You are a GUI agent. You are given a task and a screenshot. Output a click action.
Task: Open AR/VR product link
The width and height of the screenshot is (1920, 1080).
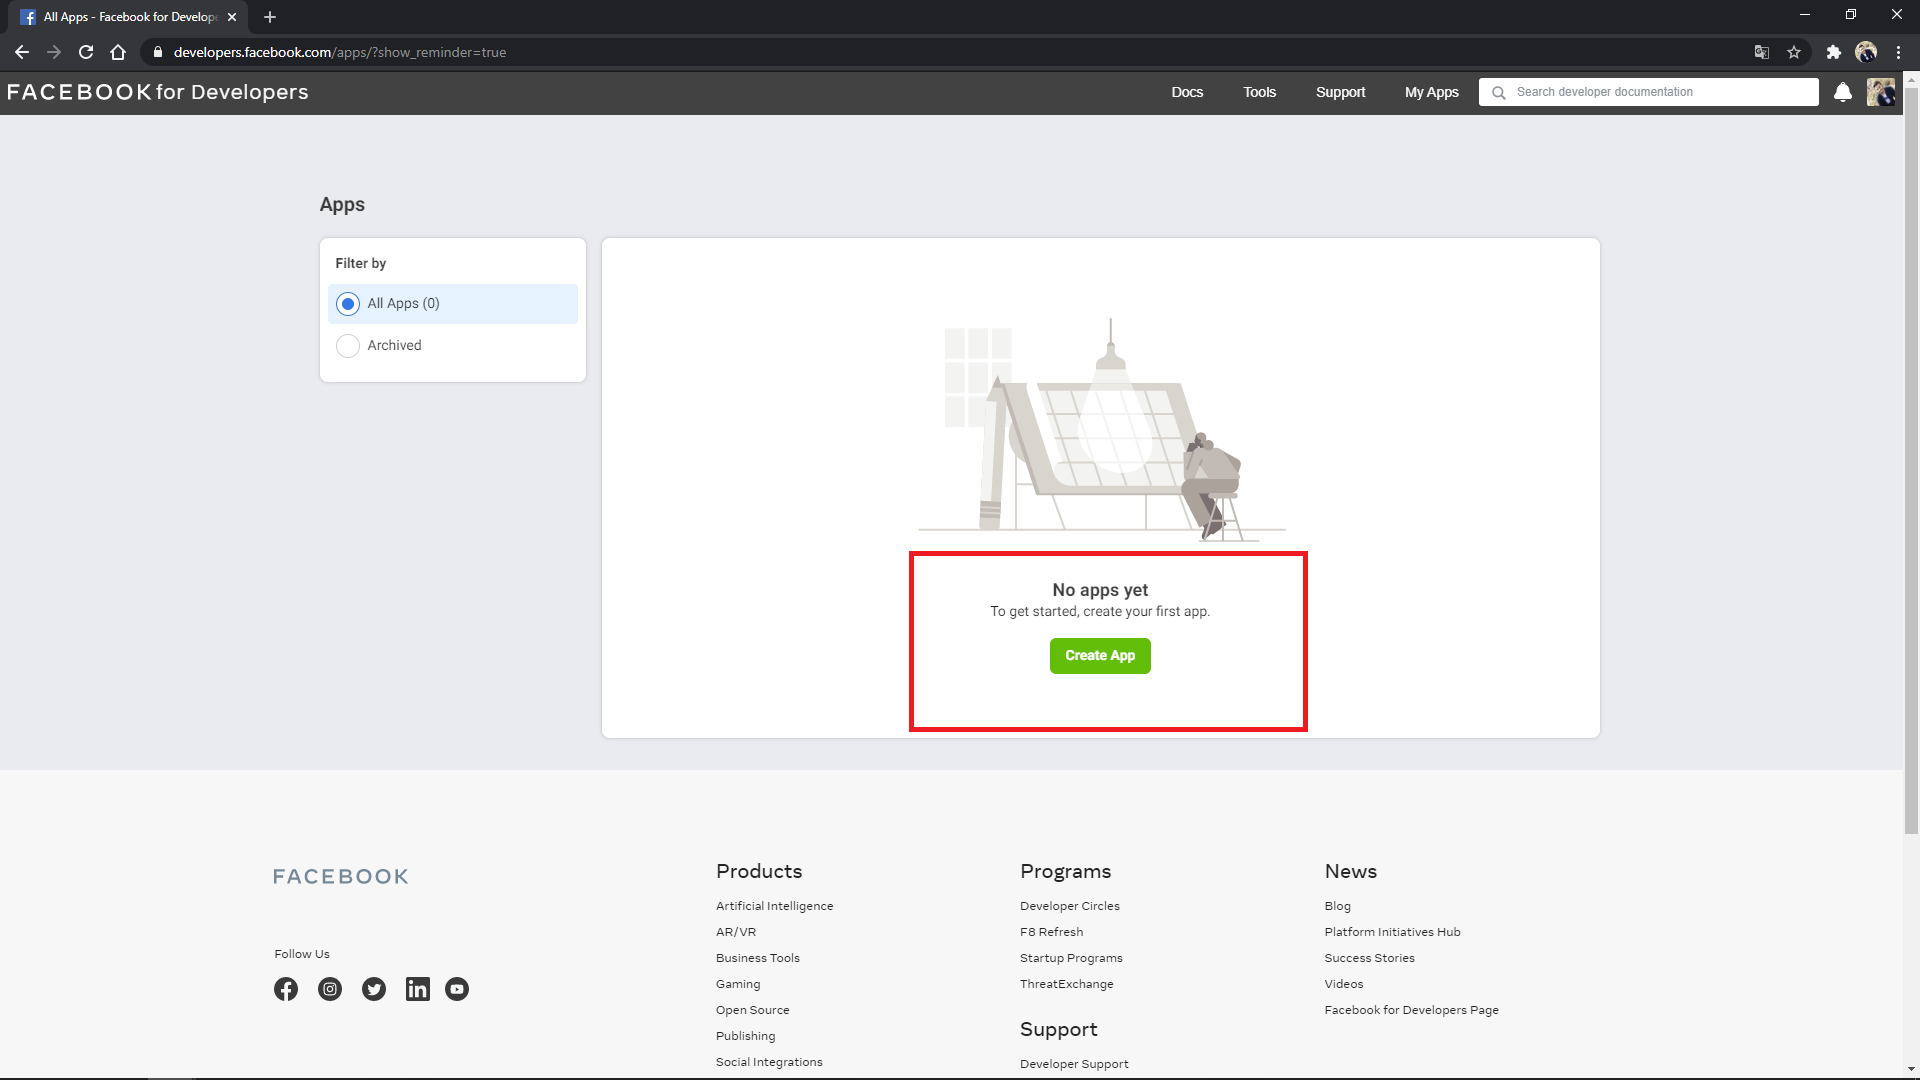click(736, 932)
